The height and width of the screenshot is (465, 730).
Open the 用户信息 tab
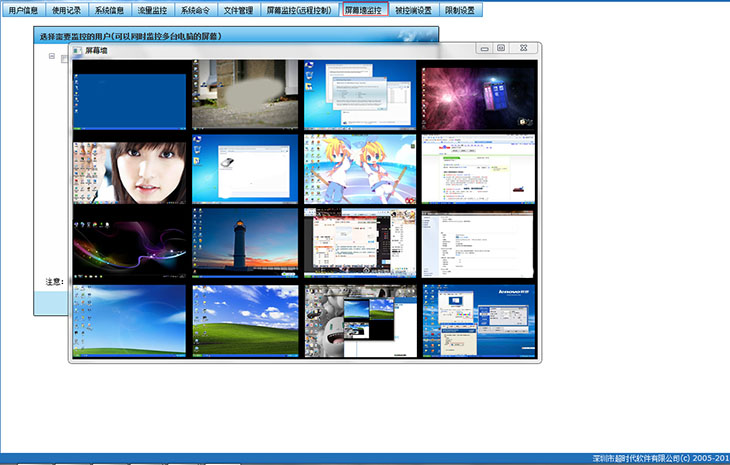pyautogui.click(x=23, y=10)
